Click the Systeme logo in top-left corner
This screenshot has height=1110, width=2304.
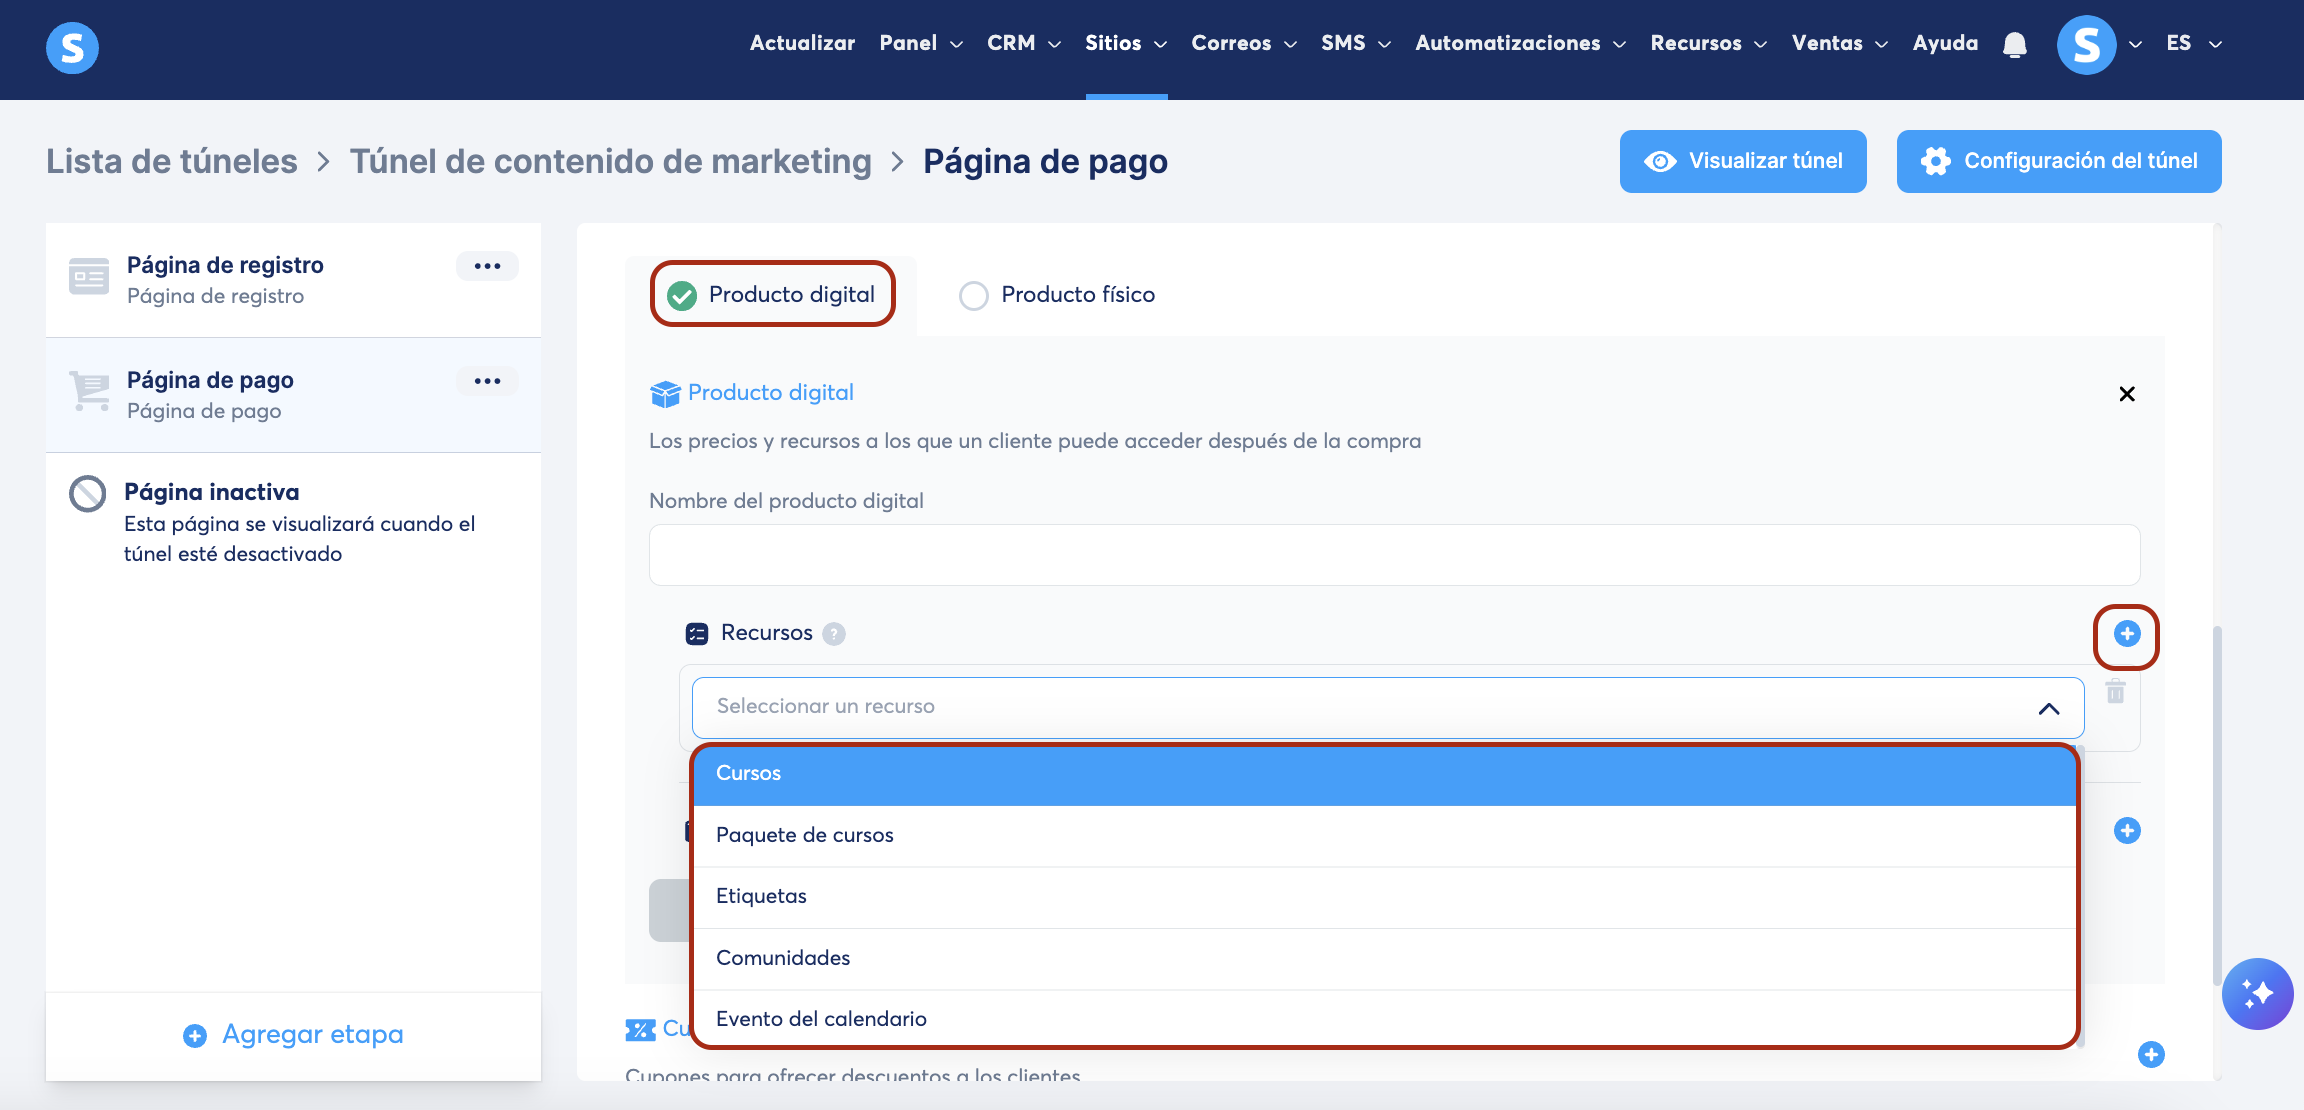pyautogui.click(x=72, y=47)
